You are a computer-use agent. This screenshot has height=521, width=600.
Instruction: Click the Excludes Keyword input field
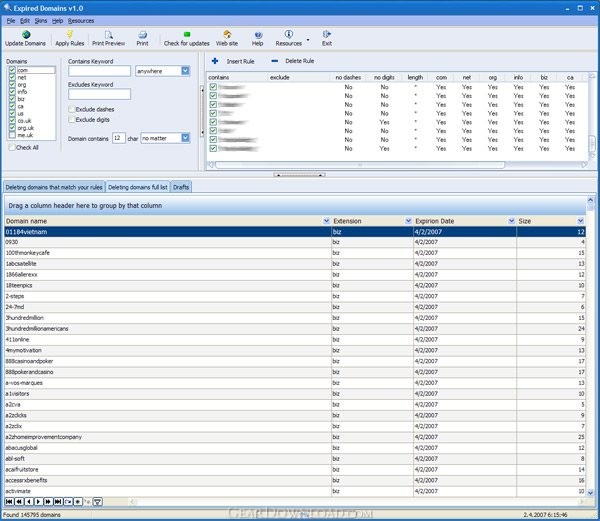[x=99, y=94]
